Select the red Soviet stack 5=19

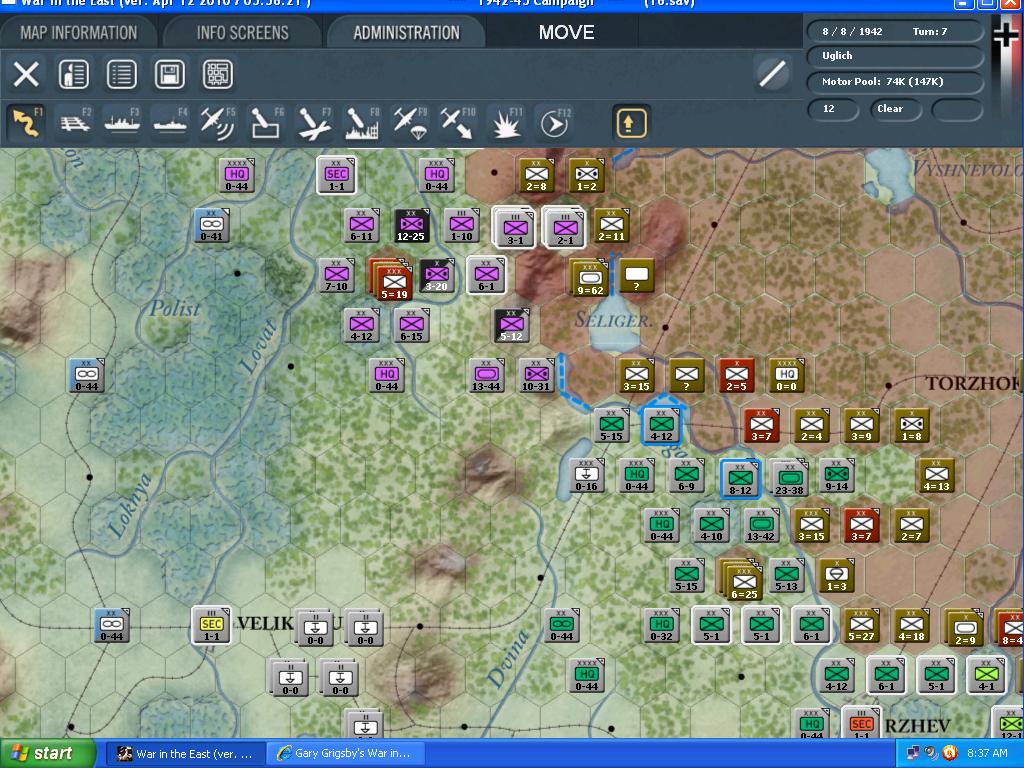pos(392,281)
